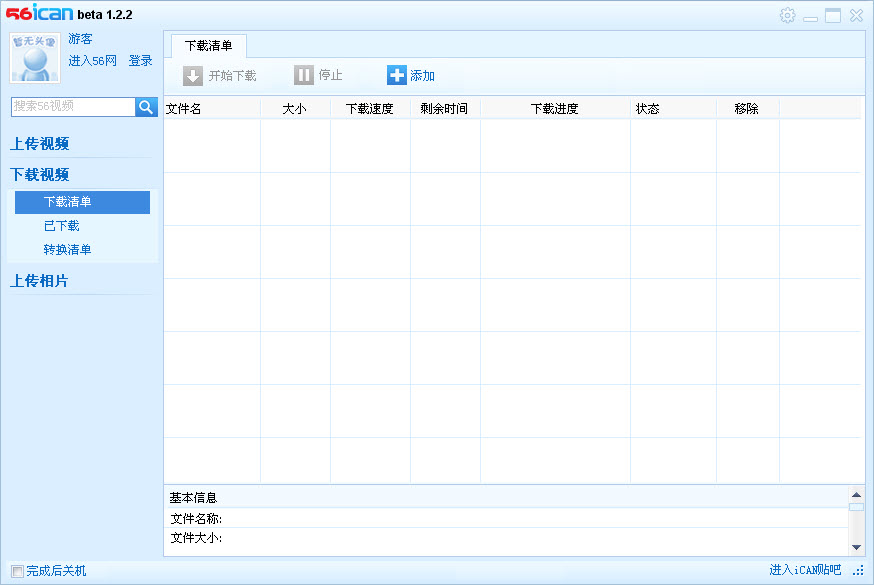
Task: Click the 文件名称: label
Action: (x=196, y=519)
